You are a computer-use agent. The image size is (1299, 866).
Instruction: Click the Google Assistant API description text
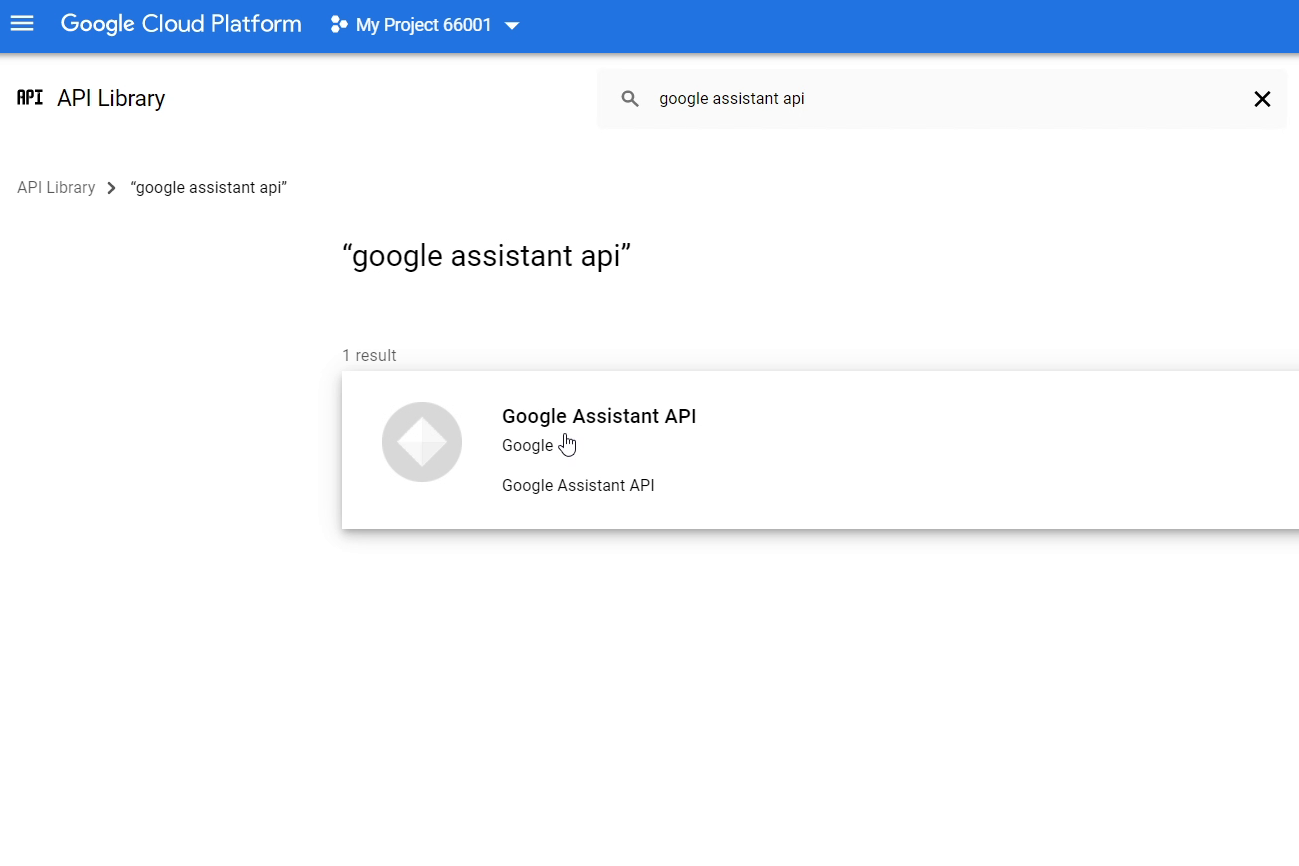coord(578,486)
